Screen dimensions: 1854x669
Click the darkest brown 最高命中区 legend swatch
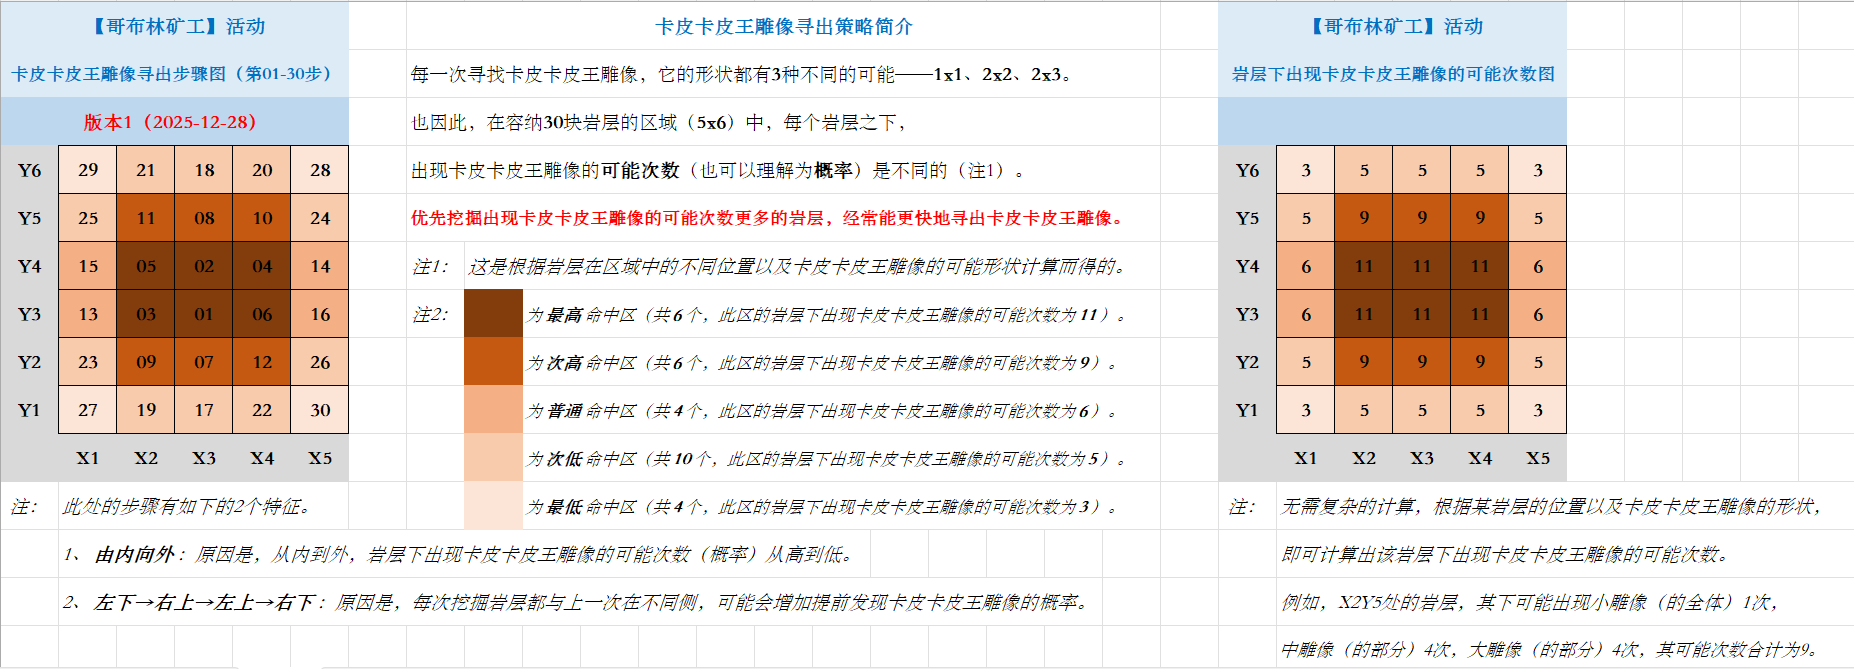pos(493,314)
